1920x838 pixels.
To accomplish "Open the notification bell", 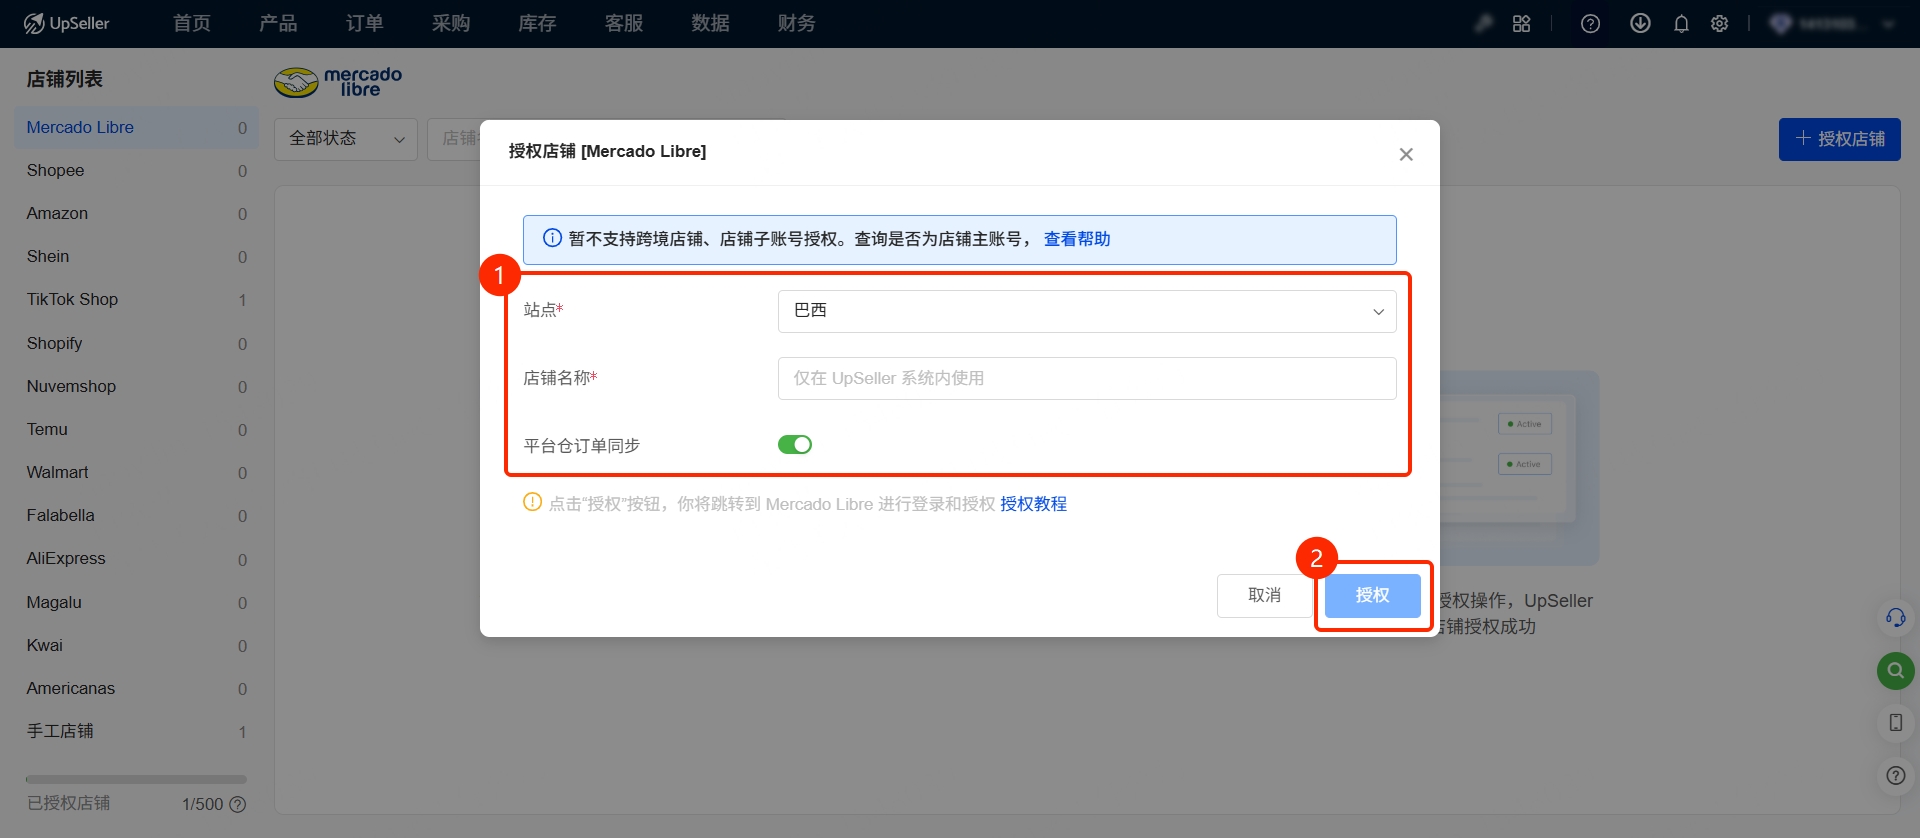I will tap(1681, 23).
